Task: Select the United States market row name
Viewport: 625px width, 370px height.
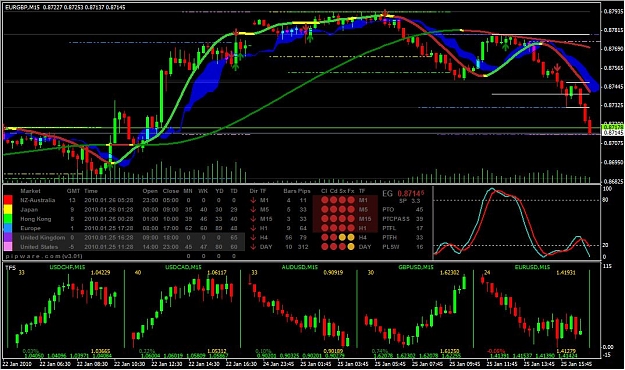Action: (39, 247)
